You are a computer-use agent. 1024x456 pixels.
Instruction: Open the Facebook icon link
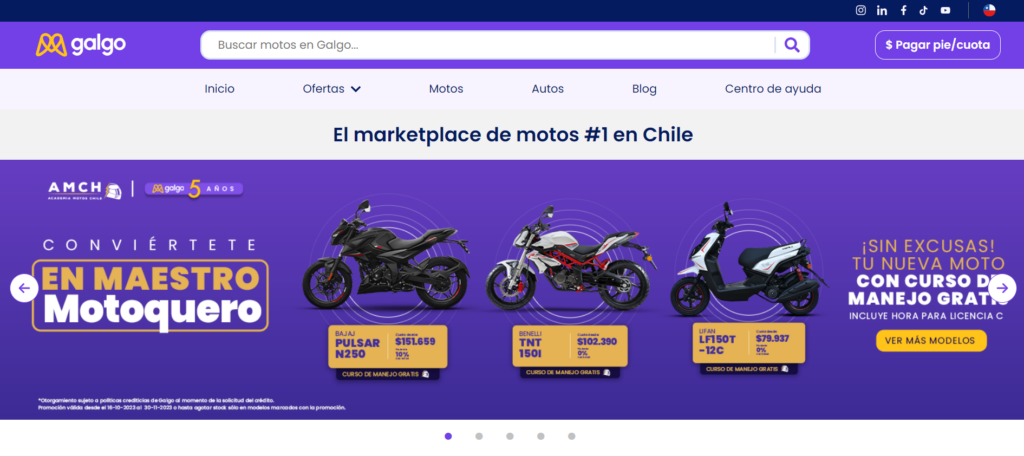tap(903, 10)
